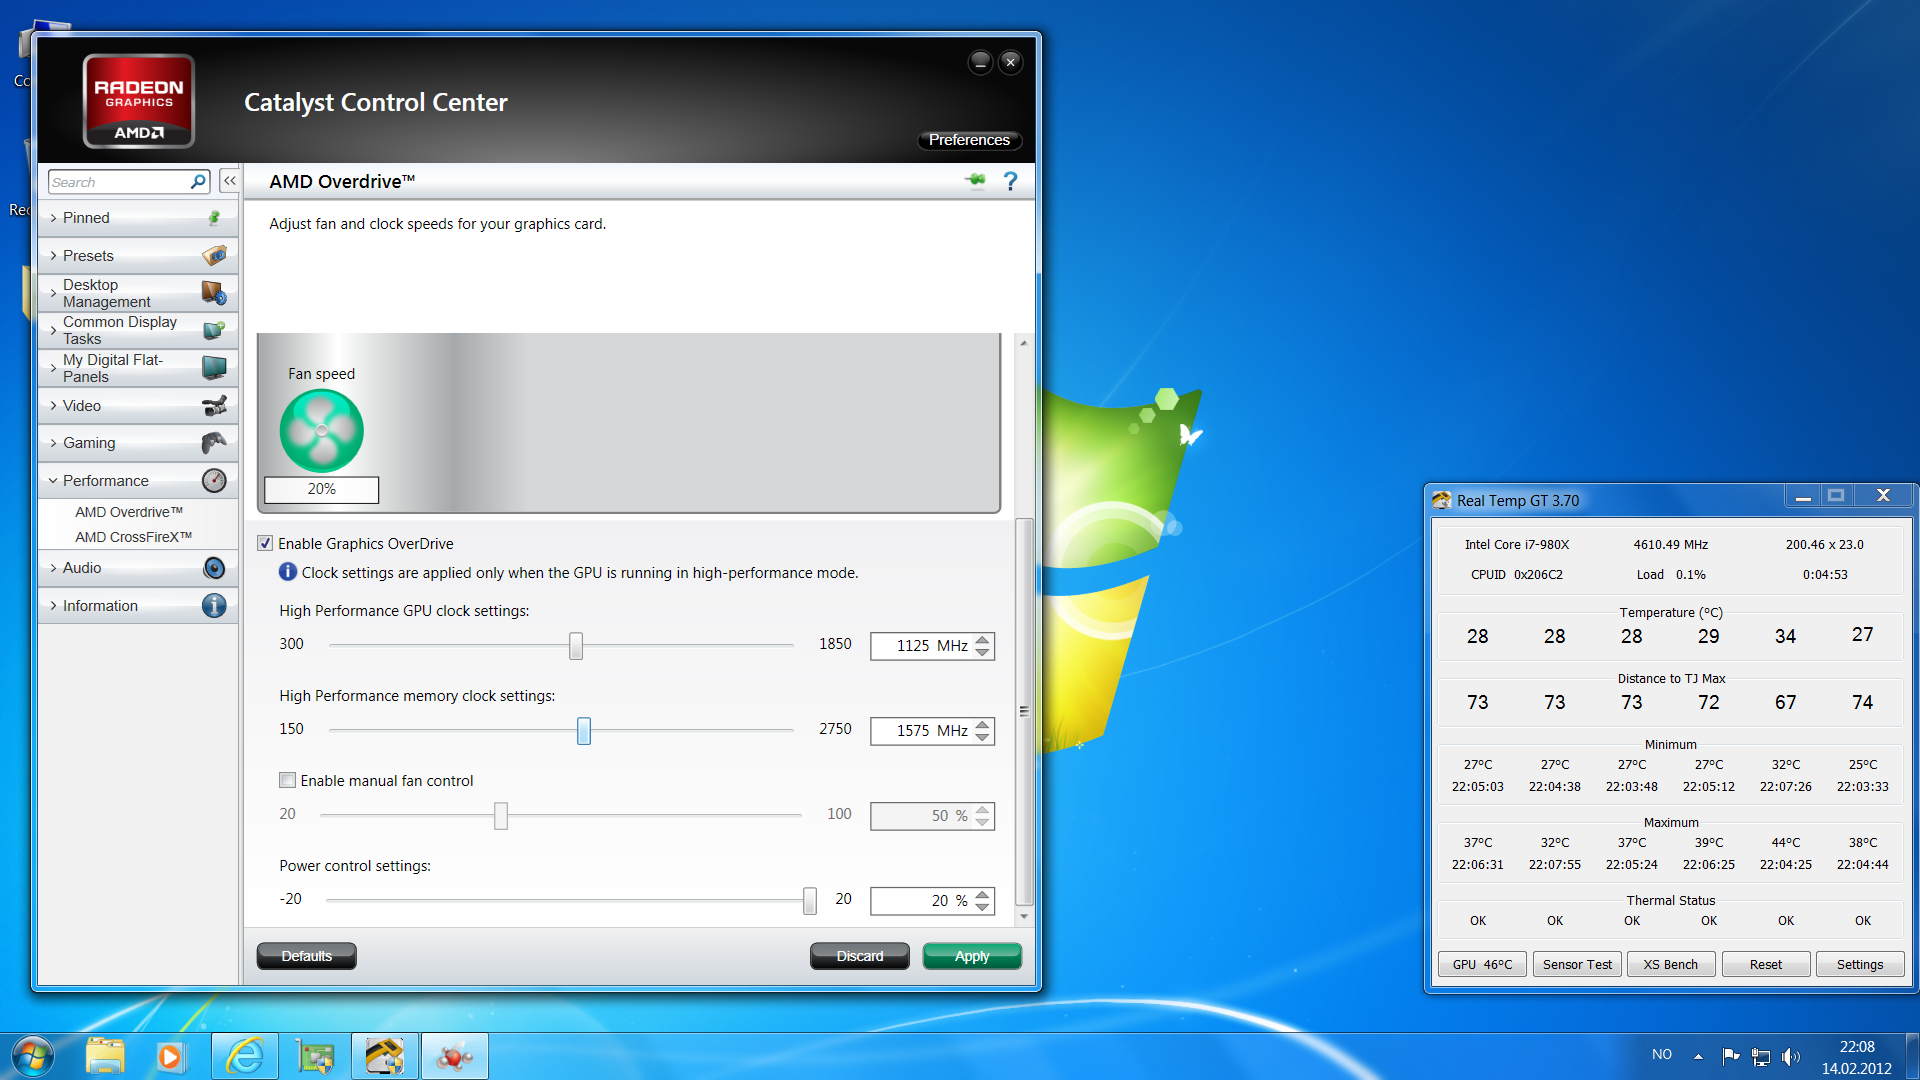
Task: Click the Audio speaker icon
Action: coord(214,567)
